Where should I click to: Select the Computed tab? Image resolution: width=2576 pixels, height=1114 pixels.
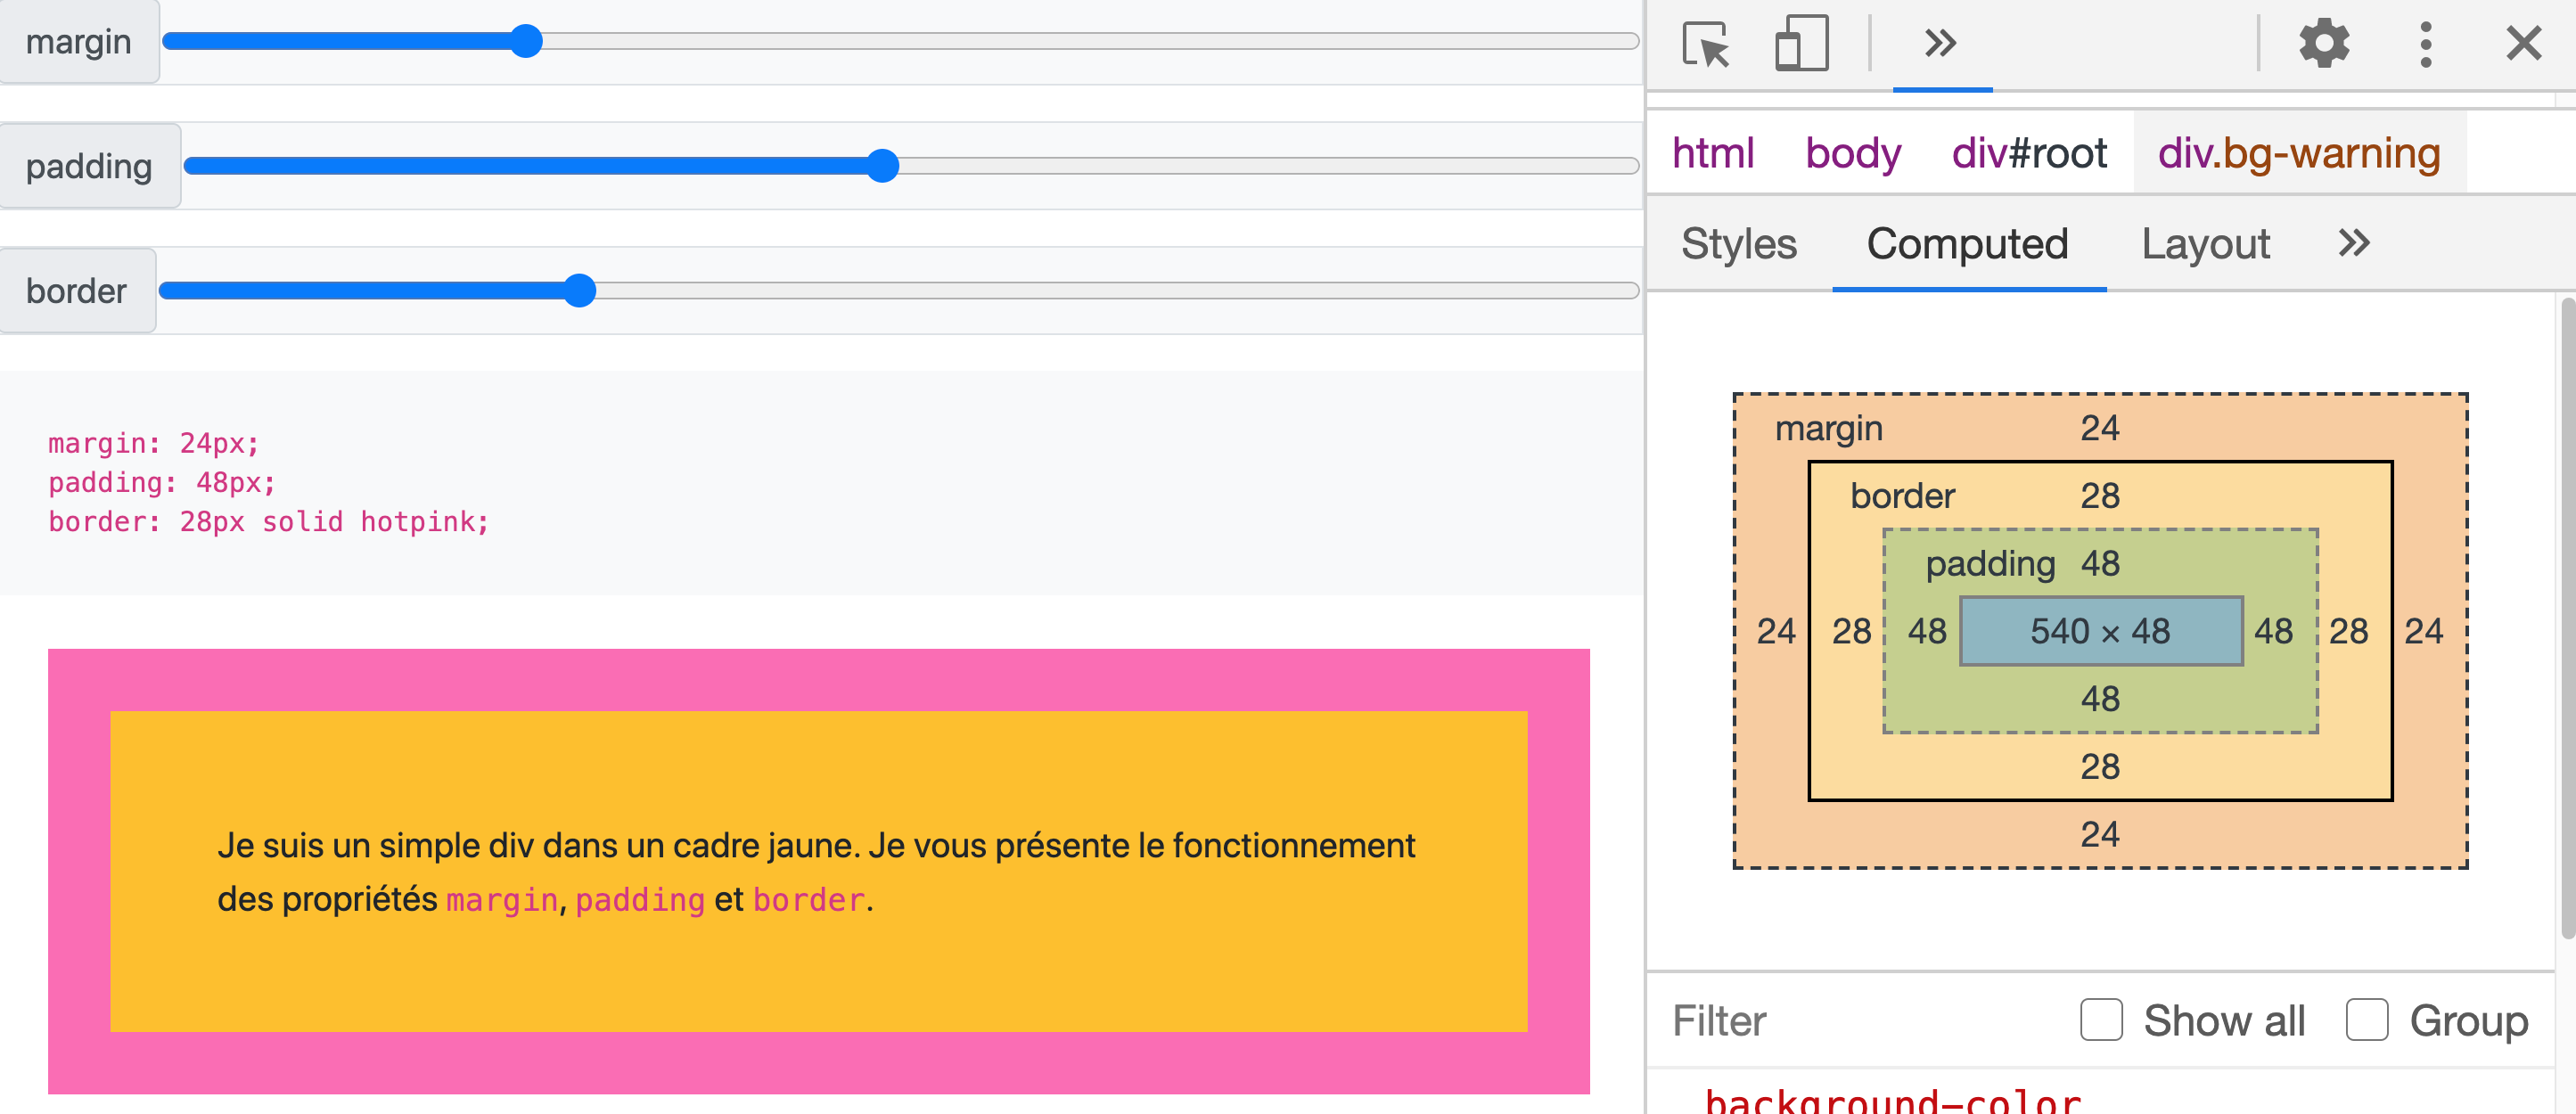(1967, 244)
